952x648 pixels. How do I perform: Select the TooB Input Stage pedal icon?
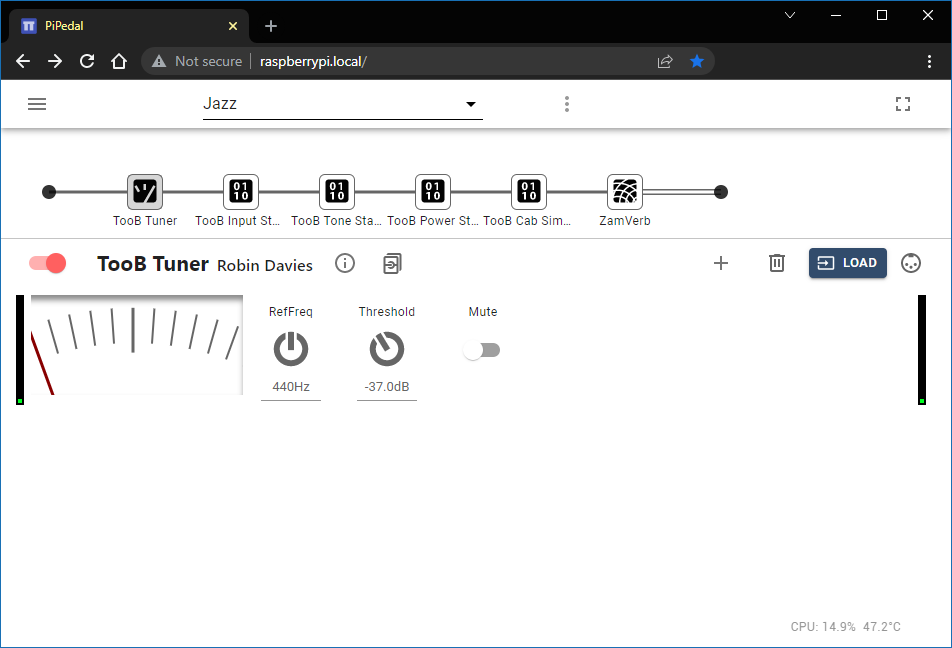point(241,192)
